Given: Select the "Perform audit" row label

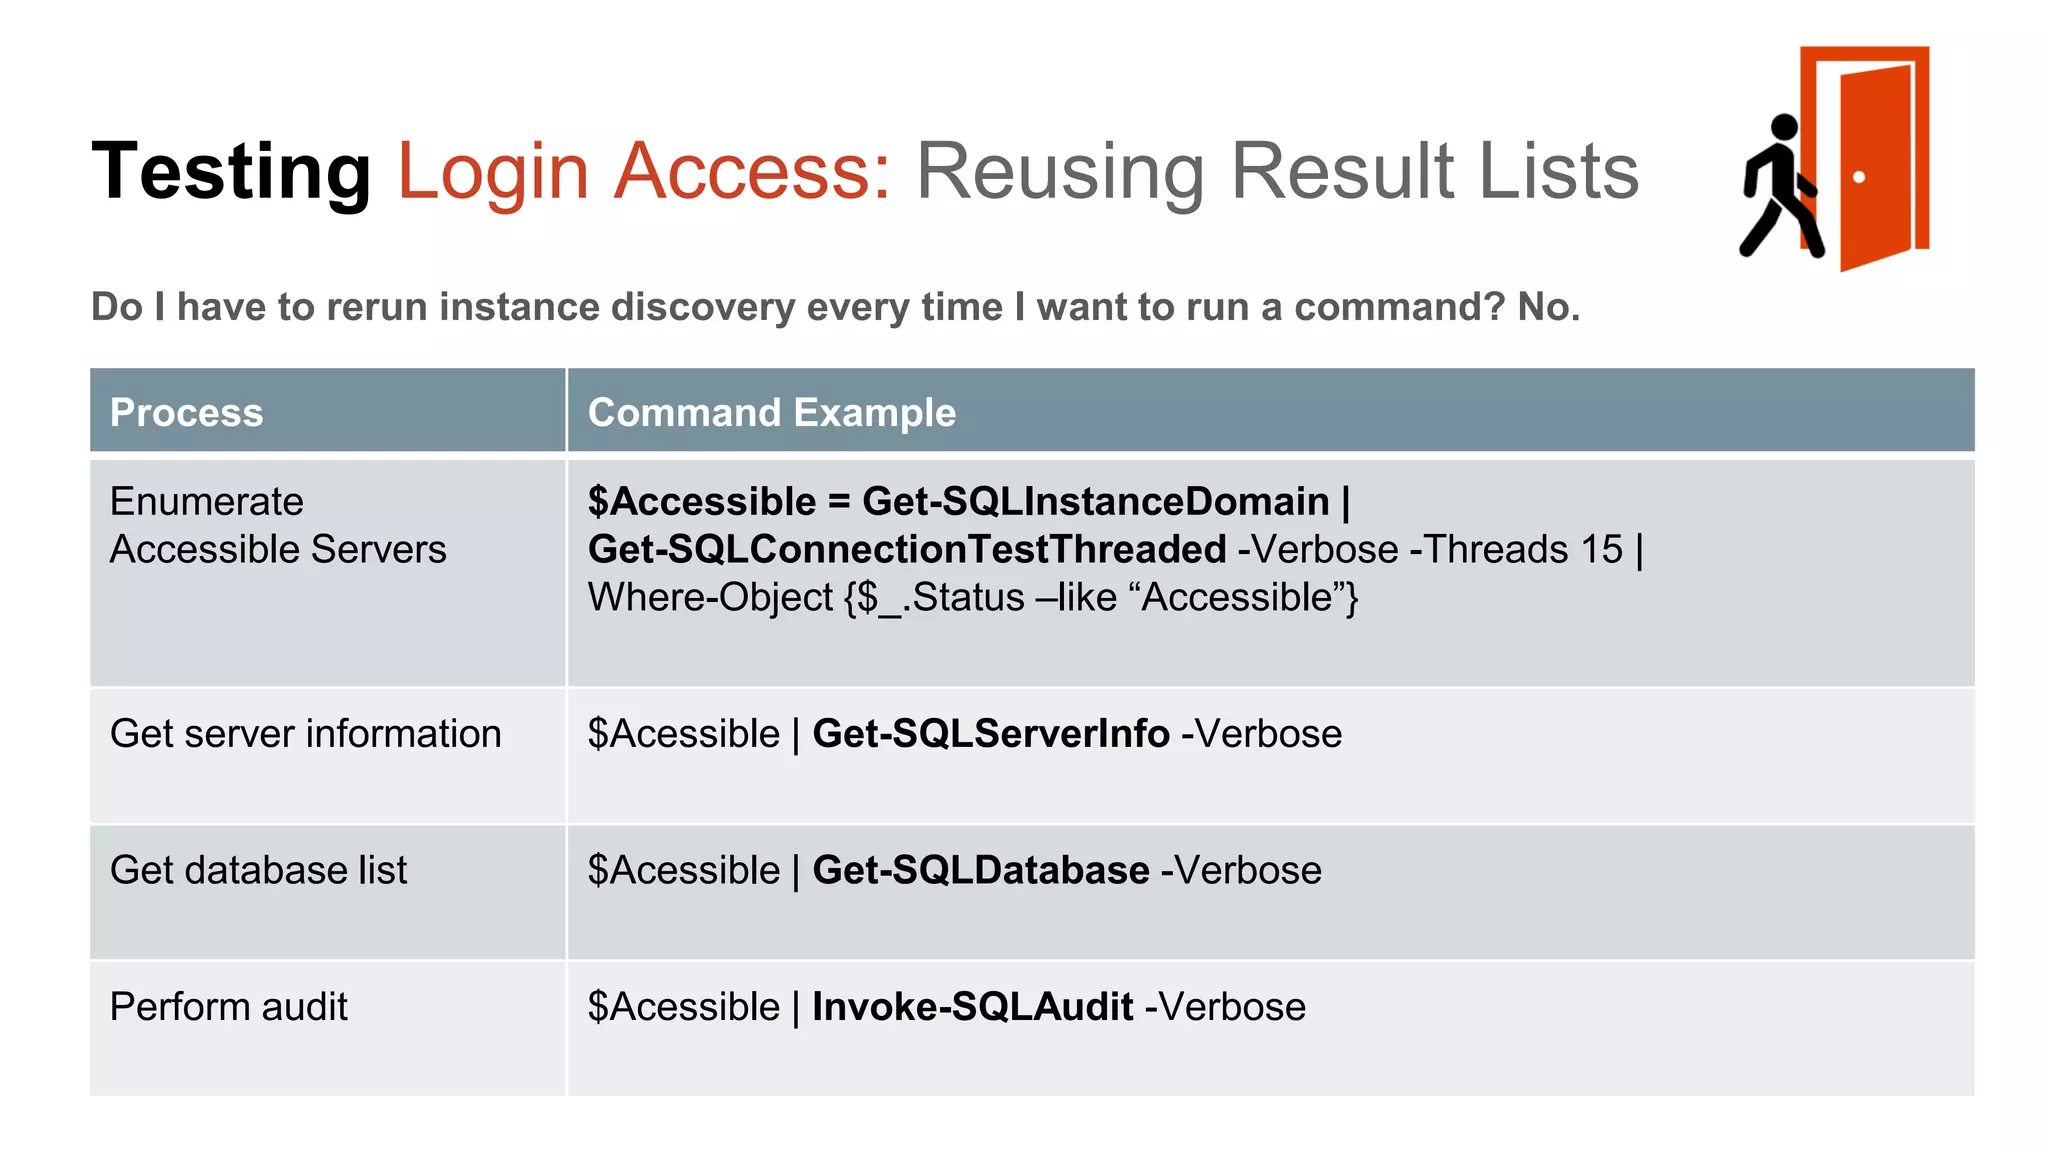Looking at the screenshot, I should click(228, 1007).
